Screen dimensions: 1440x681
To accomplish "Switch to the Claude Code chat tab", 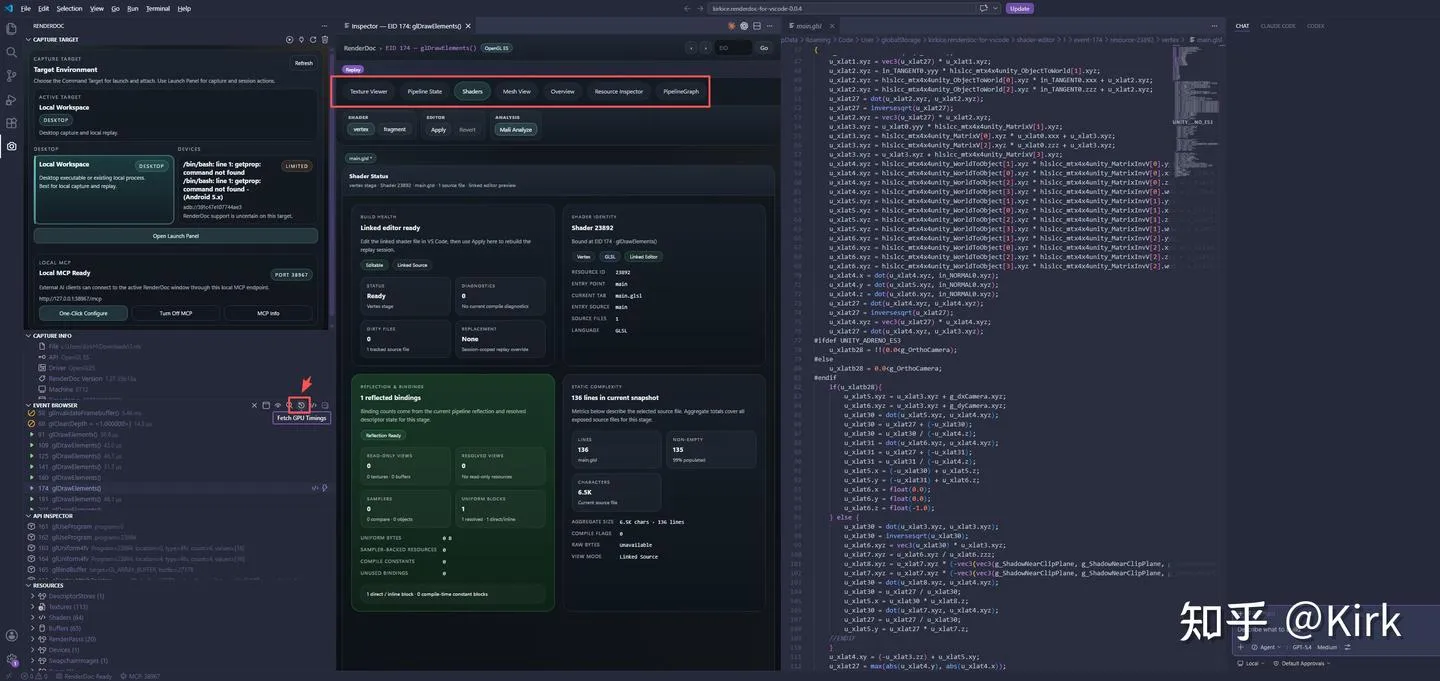I will point(1278,26).
